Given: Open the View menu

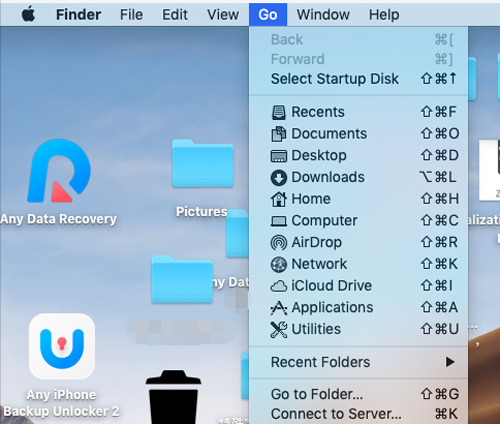Looking at the screenshot, I should 223,15.
